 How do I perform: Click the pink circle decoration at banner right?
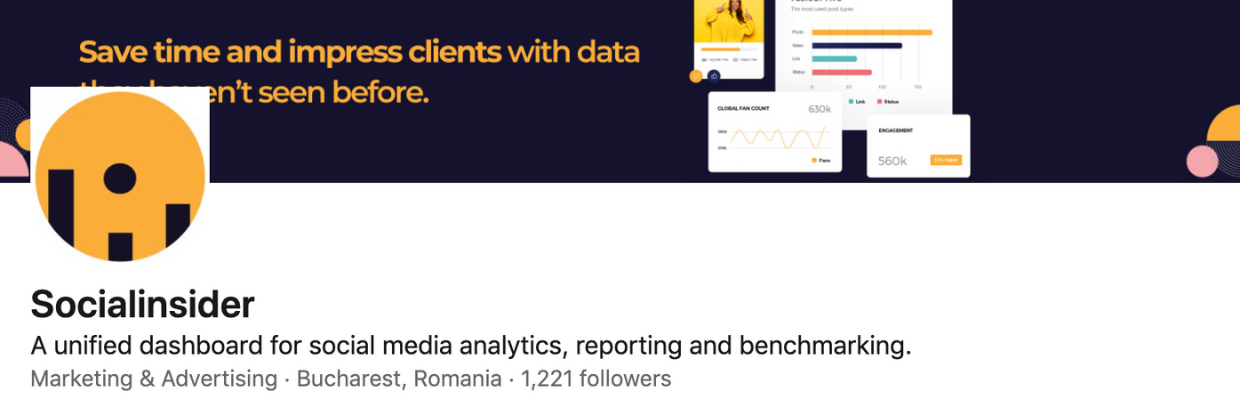(x=1202, y=161)
